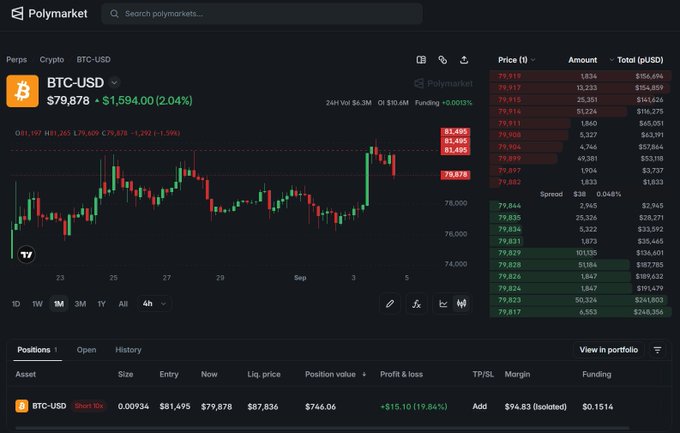Click the BTC-USD position row icon
The width and height of the screenshot is (680, 433).
point(22,406)
